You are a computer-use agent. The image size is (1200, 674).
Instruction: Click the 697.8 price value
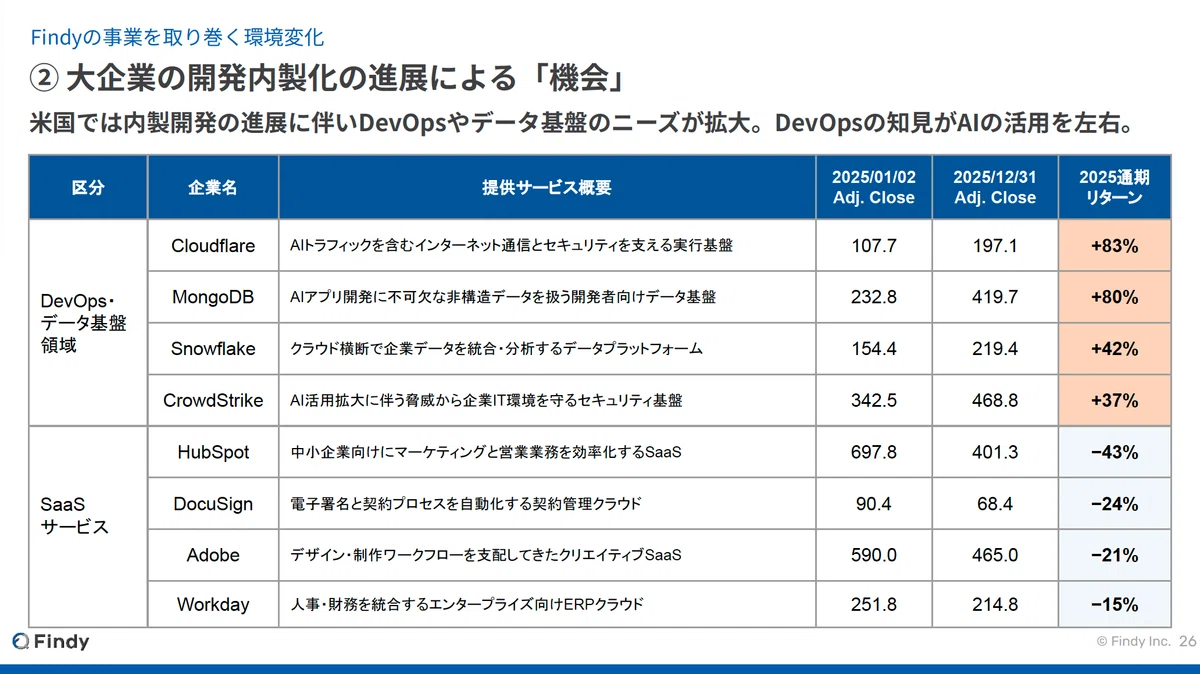(874, 452)
